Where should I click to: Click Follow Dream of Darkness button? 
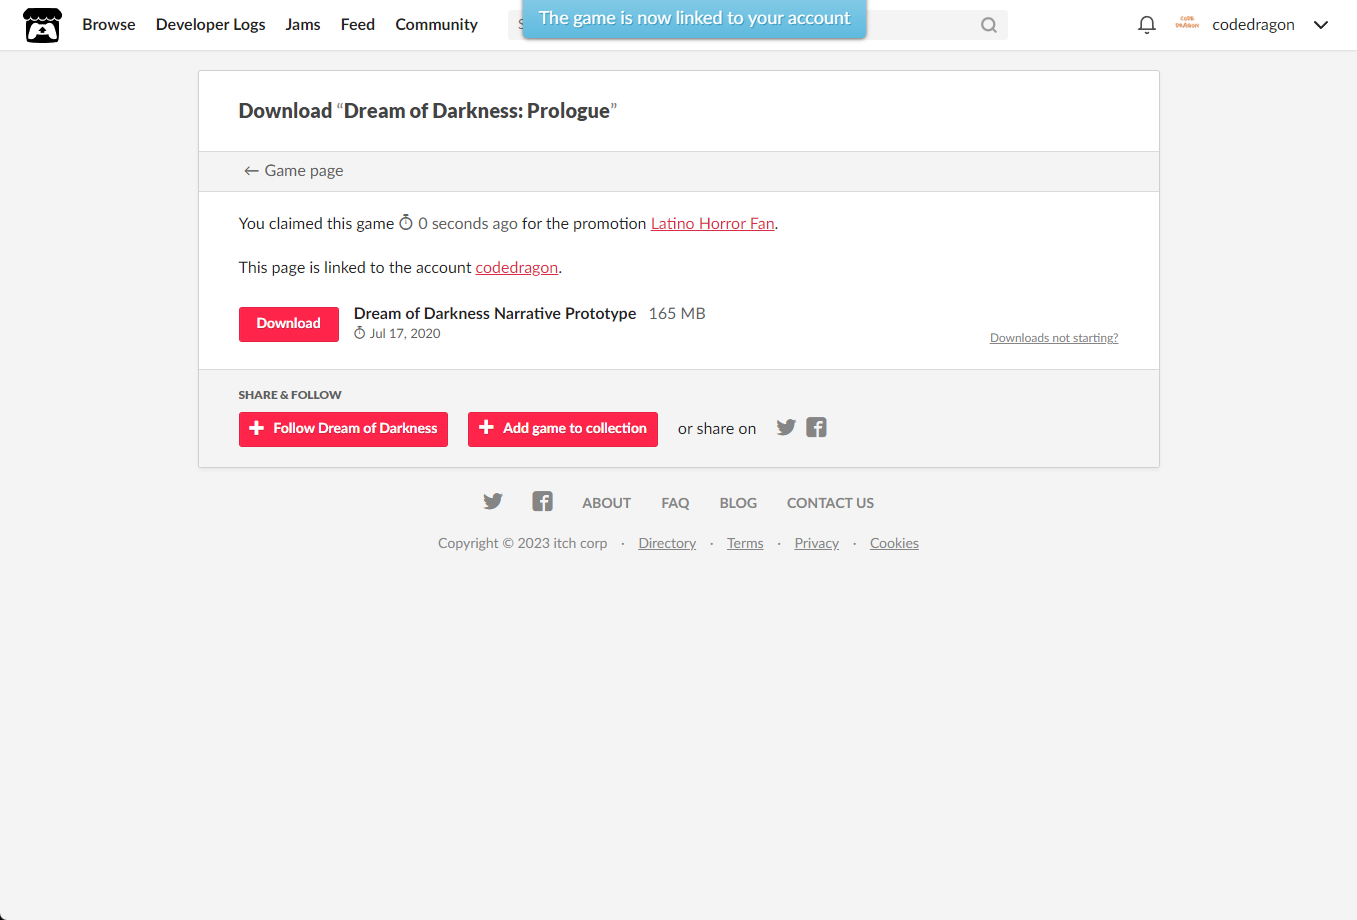(343, 429)
